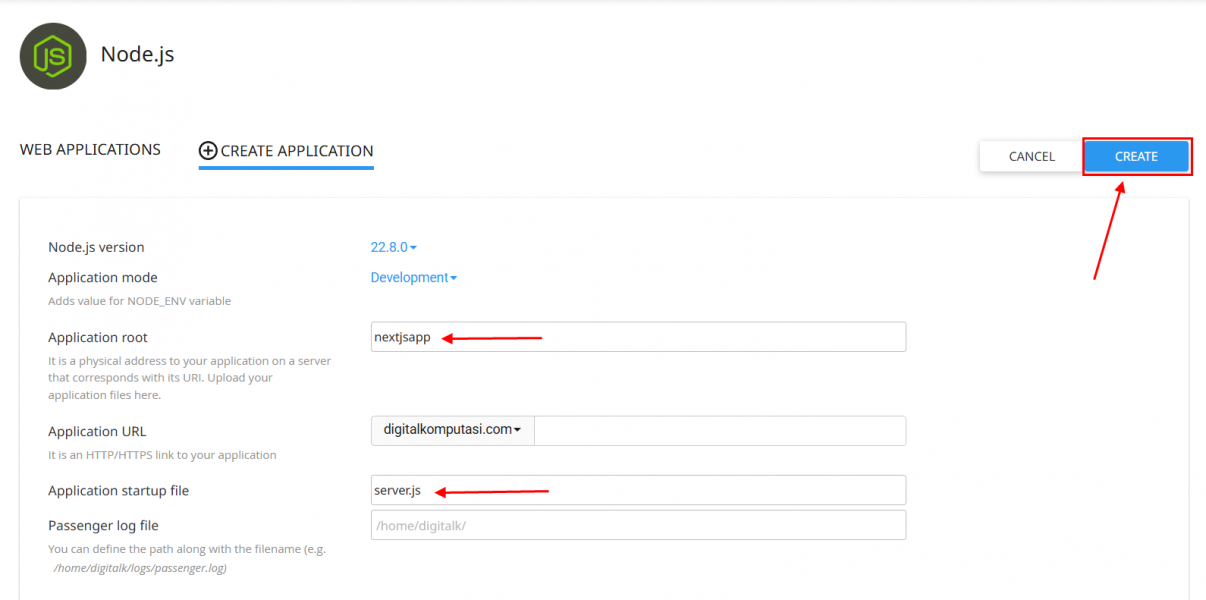Image resolution: width=1206 pixels, height=600 pixels.
Task: Click the Application startup file label
Action: click(118, 490)
